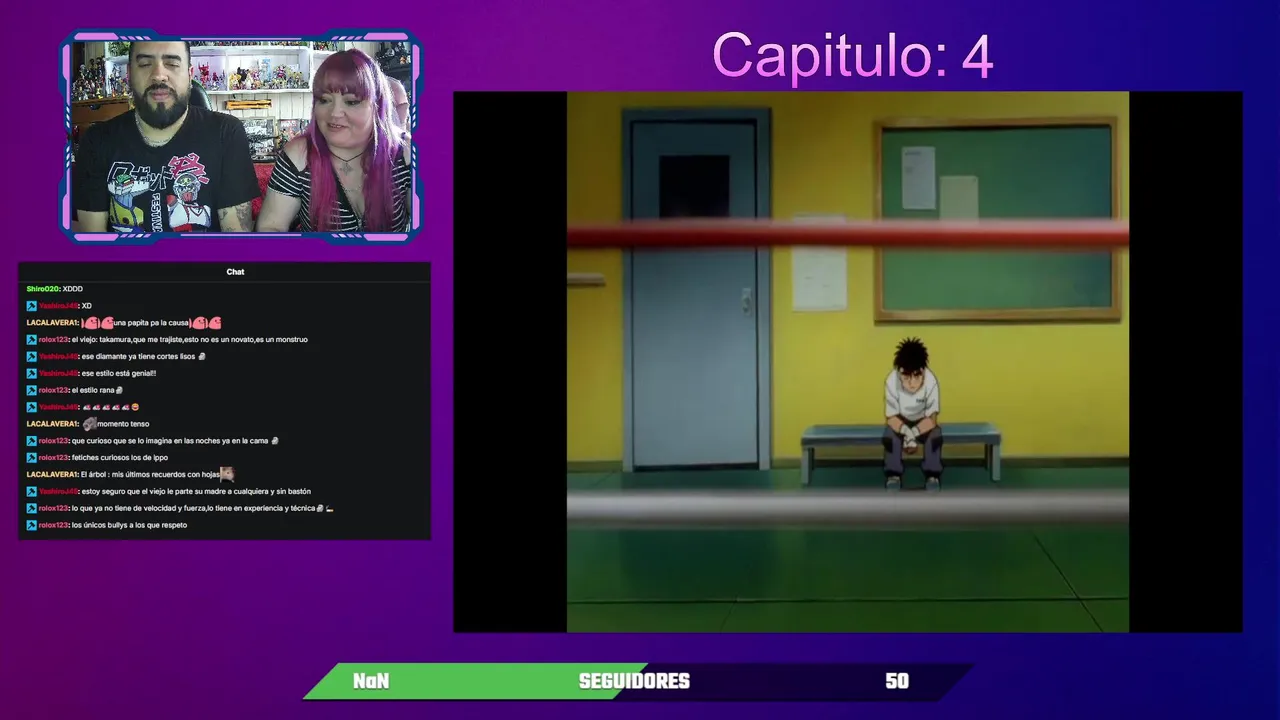Click the anime video playing area
The width and height of the screenshot is (1280, 720).
pos(848,362)
